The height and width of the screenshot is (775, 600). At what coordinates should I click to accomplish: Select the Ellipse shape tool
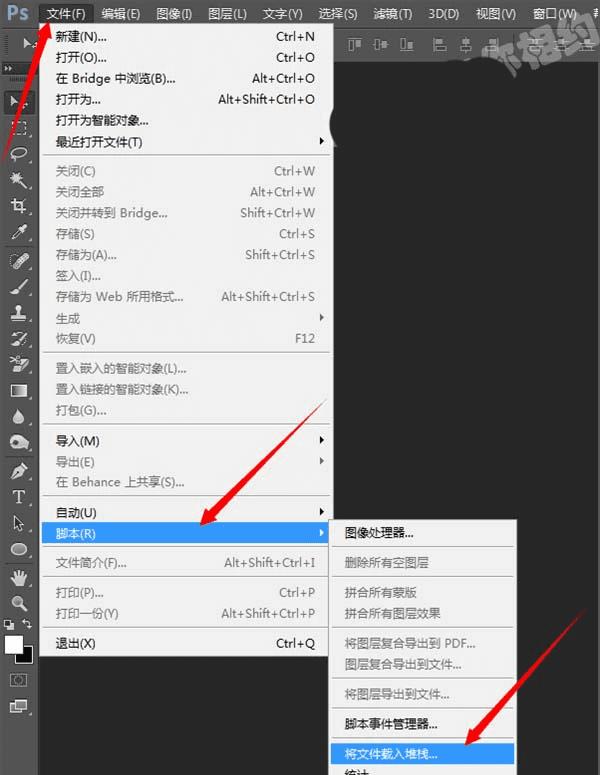[x=19, y=549]
